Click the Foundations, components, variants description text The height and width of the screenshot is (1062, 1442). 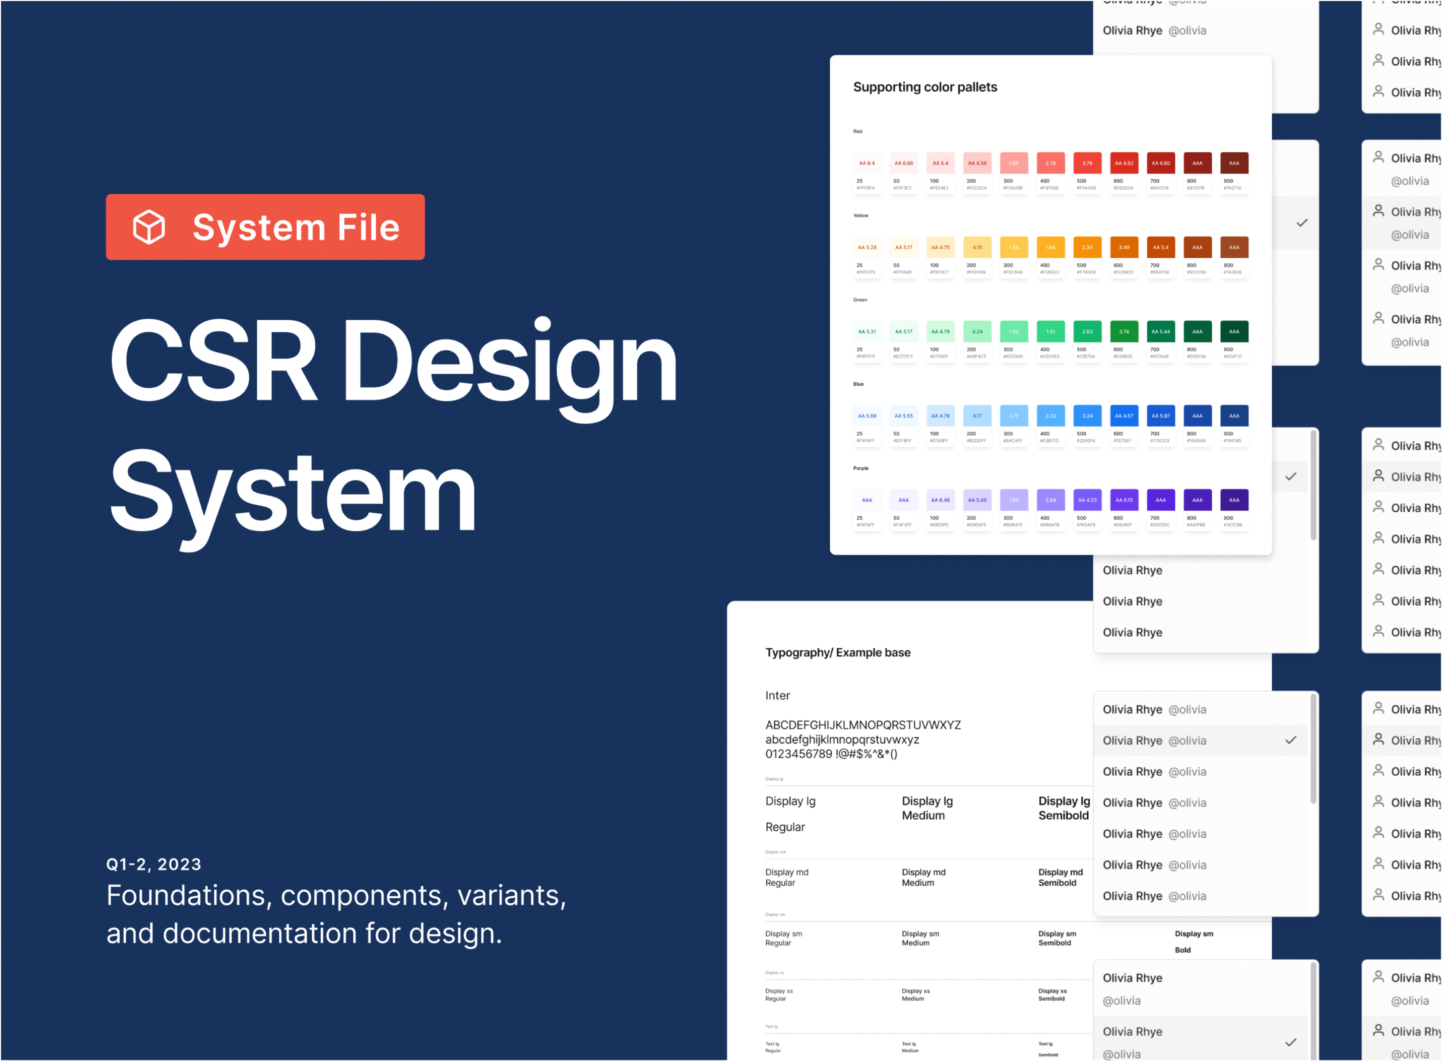tap(336, 914)
